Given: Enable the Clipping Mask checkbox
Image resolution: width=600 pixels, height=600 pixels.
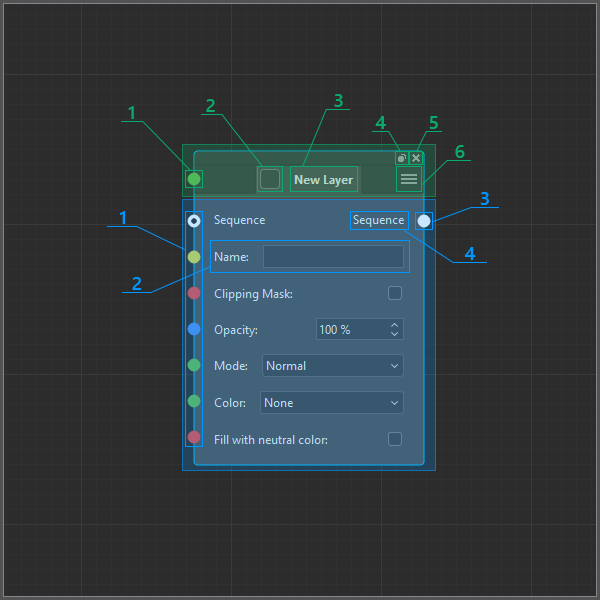Looking at the screenshot, I should coord(395,293).
